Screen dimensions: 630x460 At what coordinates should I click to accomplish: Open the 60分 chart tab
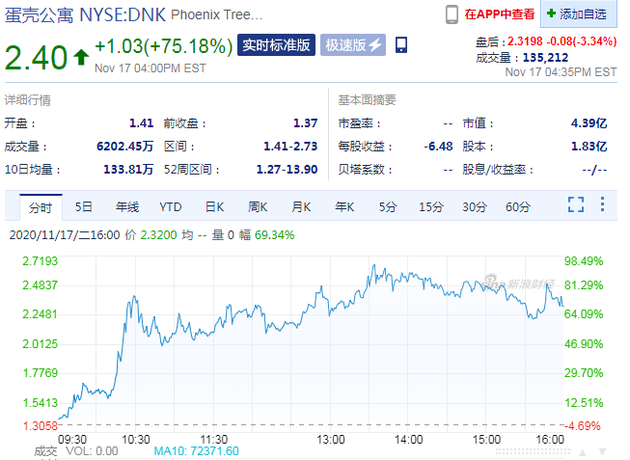518,207
